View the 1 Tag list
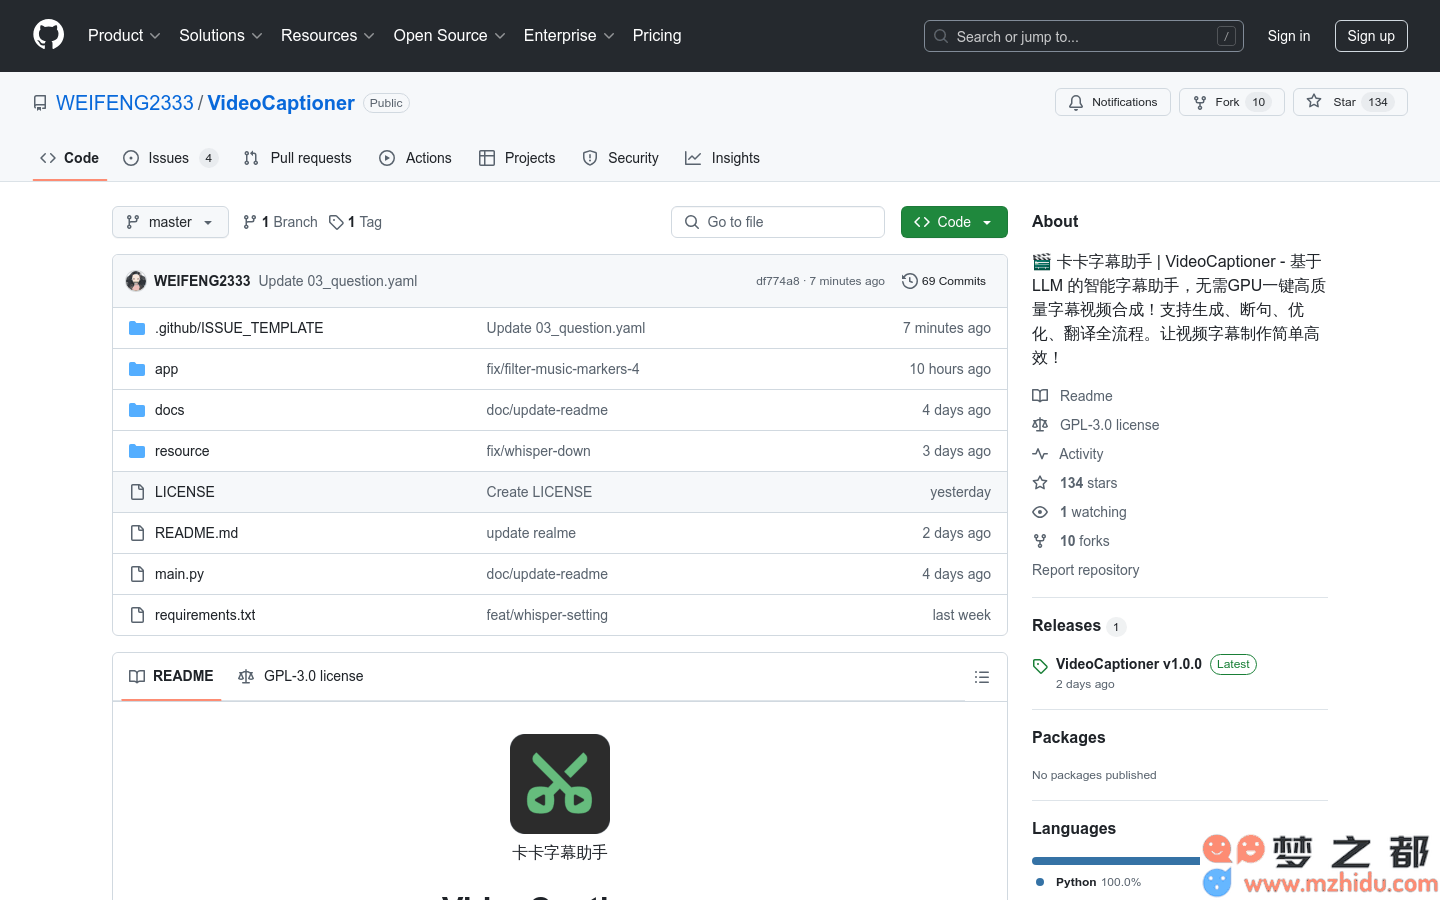 point(355,222)
